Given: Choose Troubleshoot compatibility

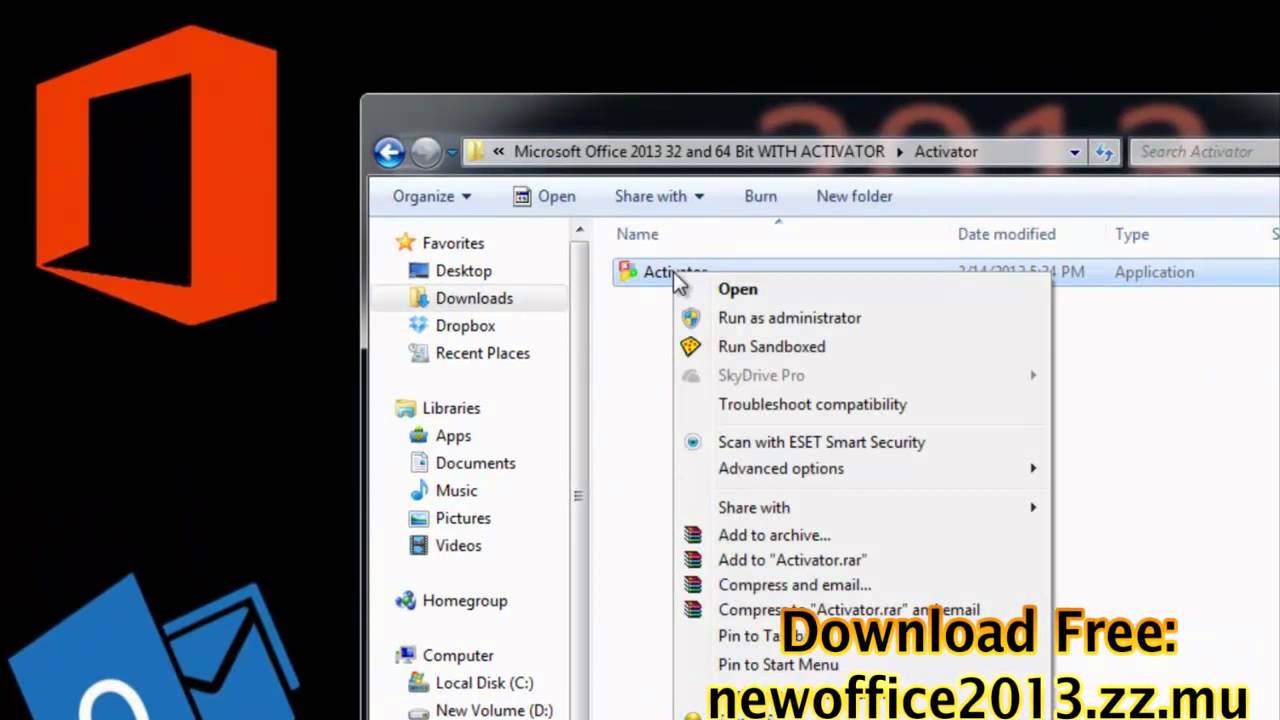Looking at the screenshot, I should (862, 405).
